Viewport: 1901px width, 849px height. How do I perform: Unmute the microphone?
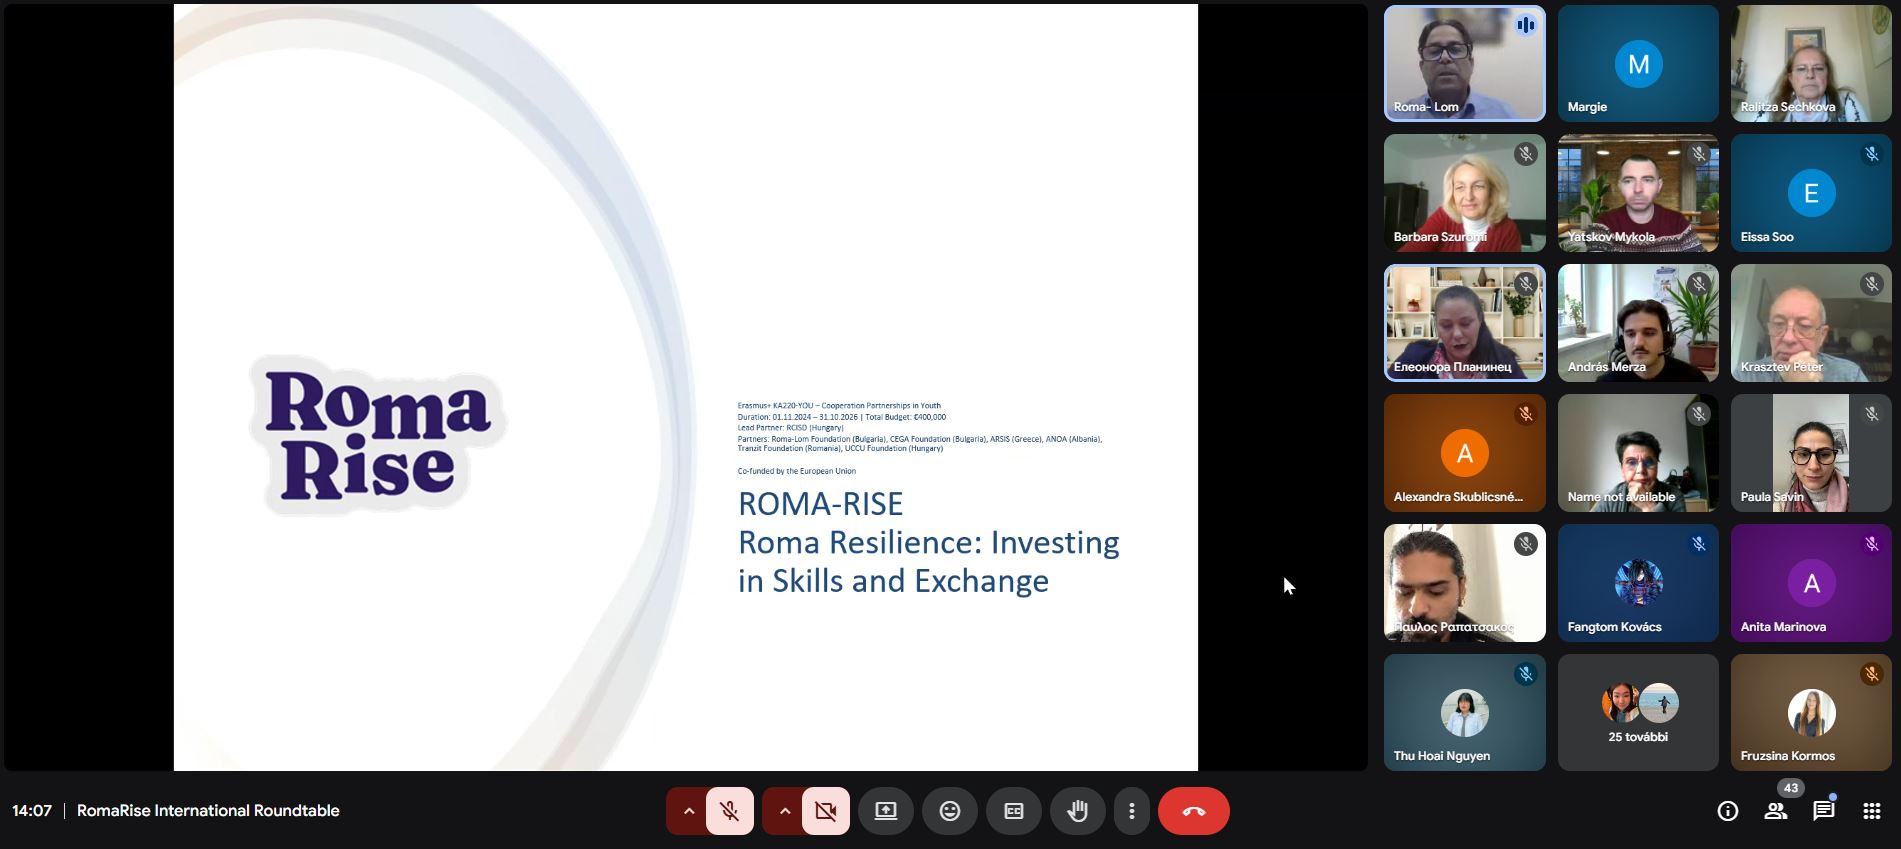point(730,811)
